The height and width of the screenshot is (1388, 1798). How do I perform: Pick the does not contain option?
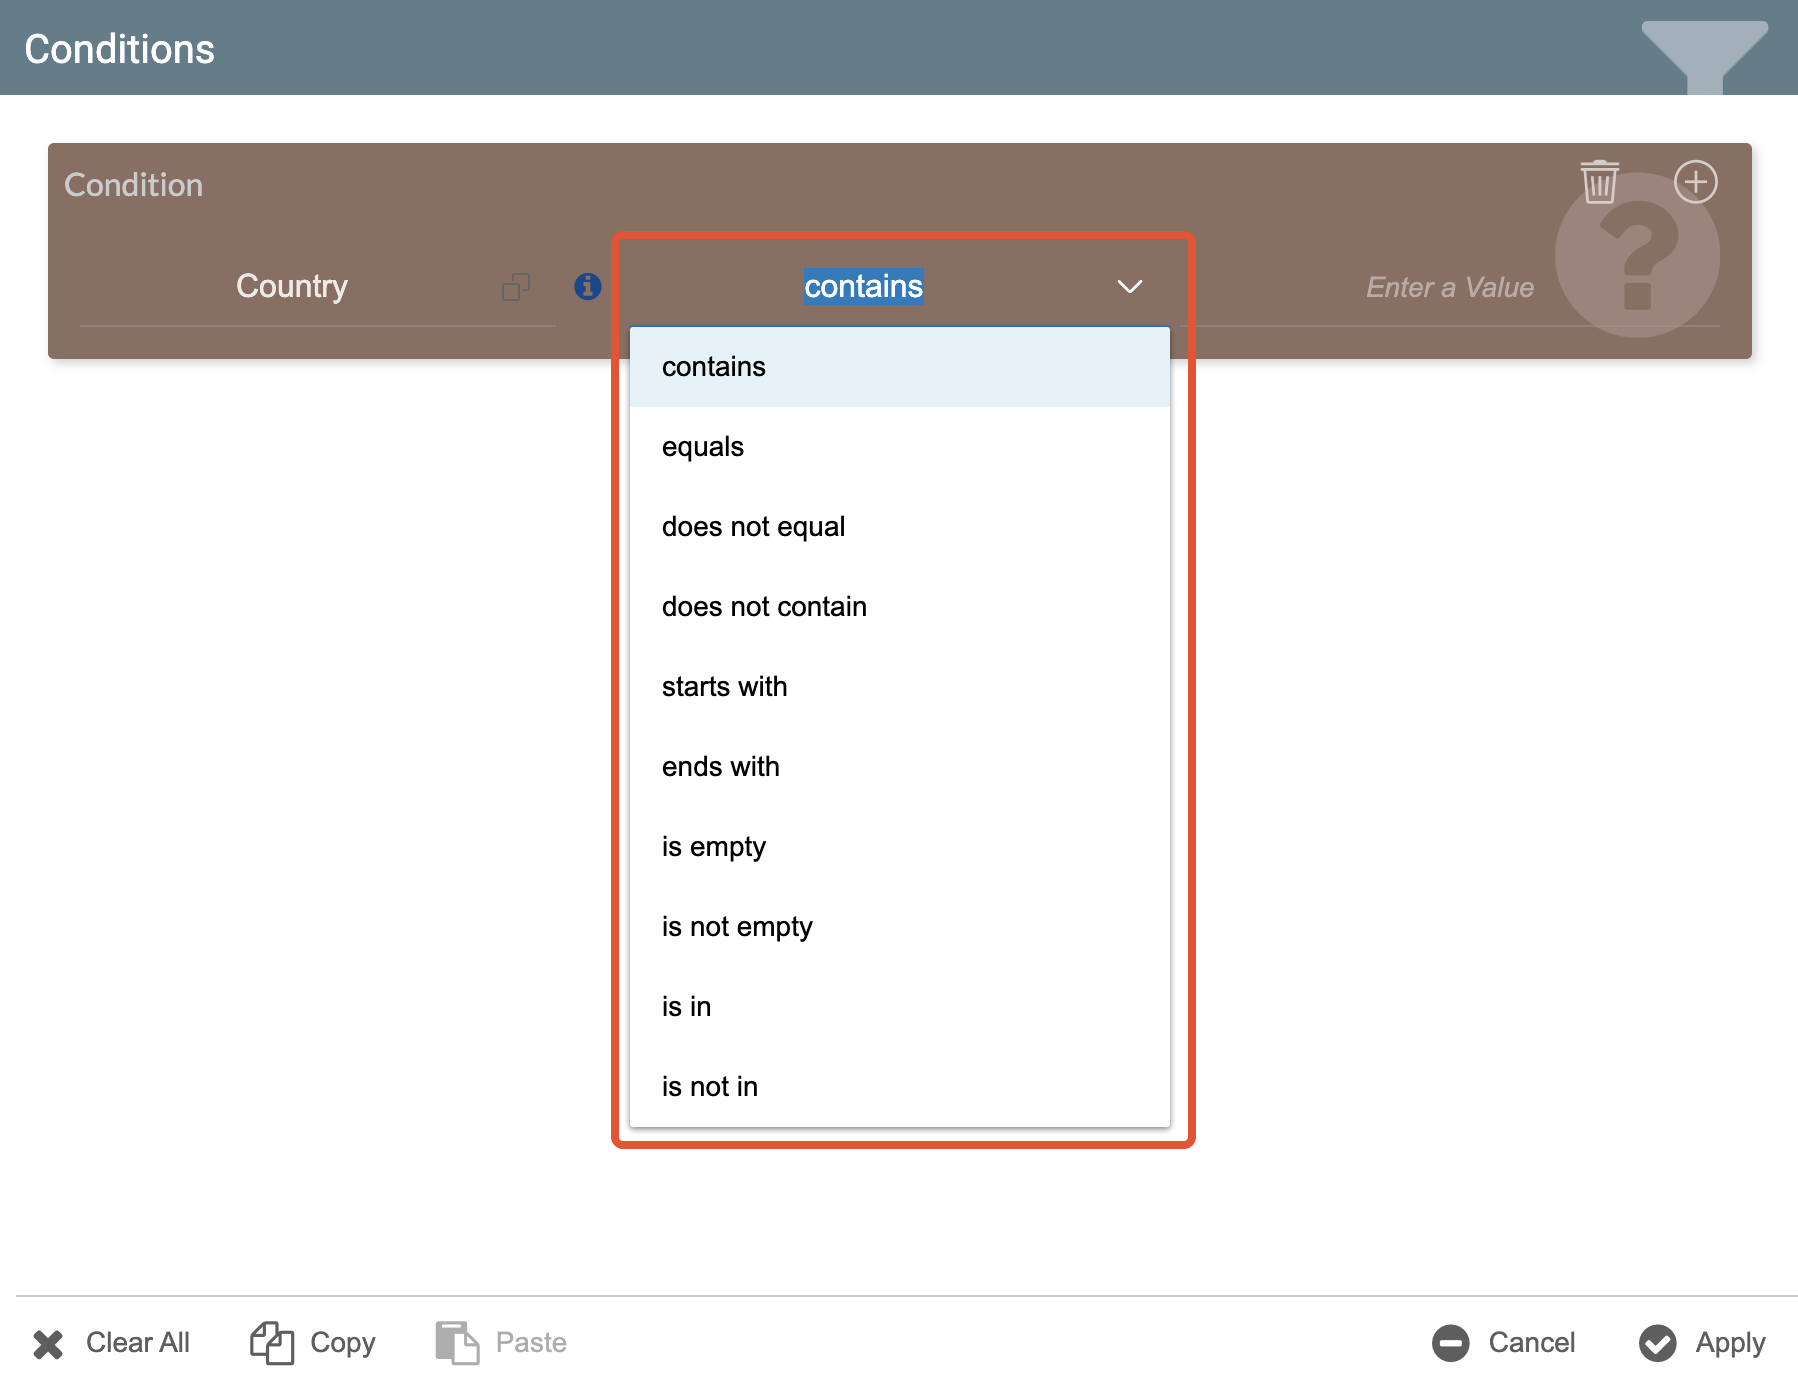click(x=764, y=607)
